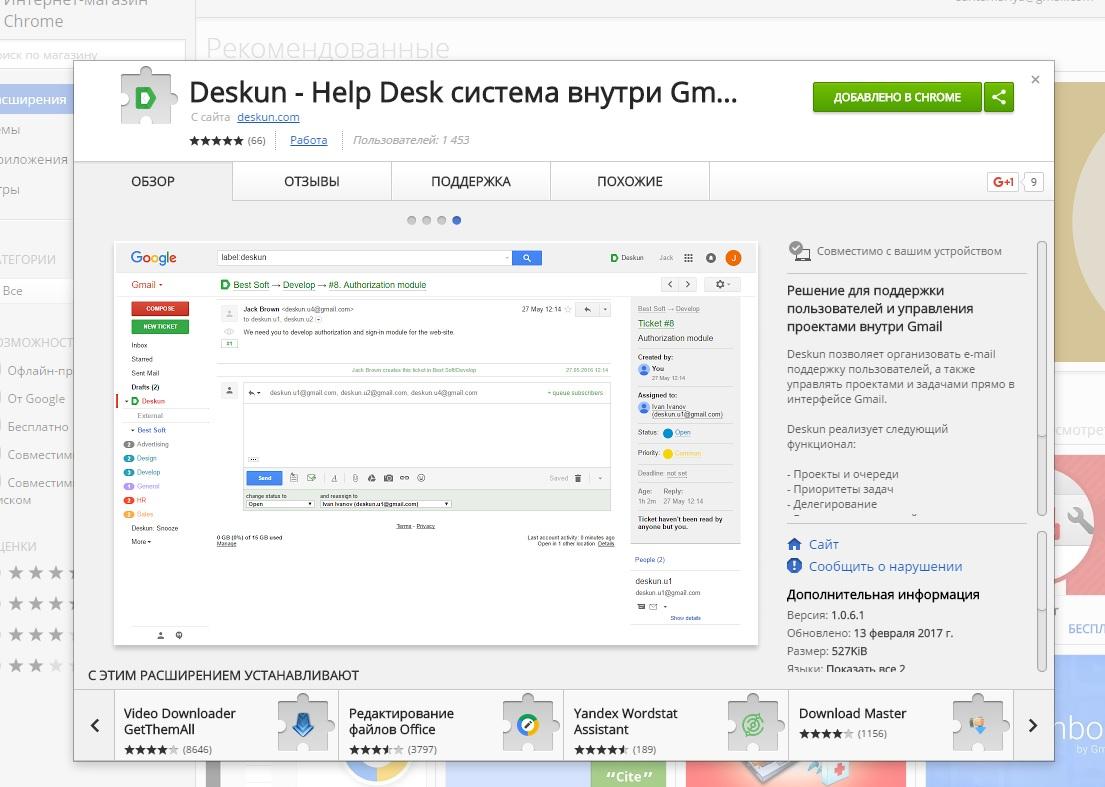Screen dimensions: 1105x787
Task: Open the ПОХОЖИЕ tab
Action: point(629,182)
